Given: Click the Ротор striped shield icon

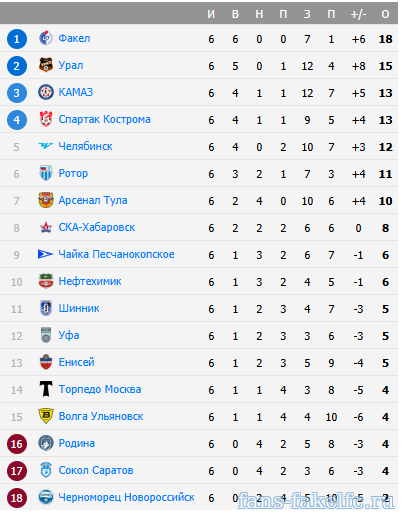Looking at the screenshot, I should pos(46,173).
